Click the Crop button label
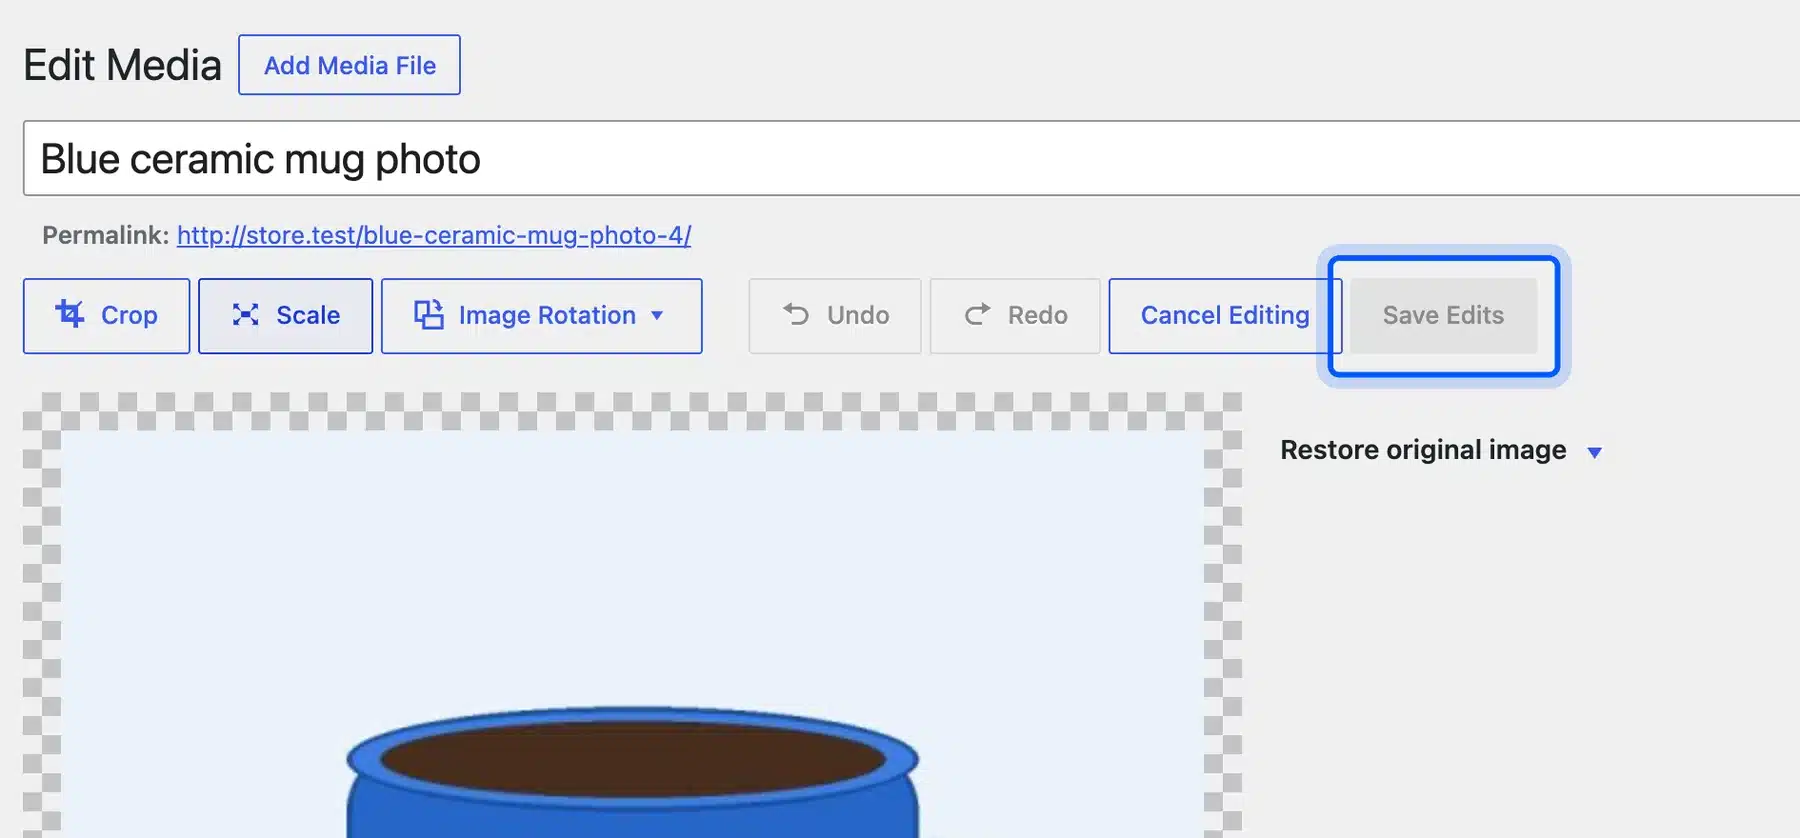Screen dimensions: 1800x838 129,316
